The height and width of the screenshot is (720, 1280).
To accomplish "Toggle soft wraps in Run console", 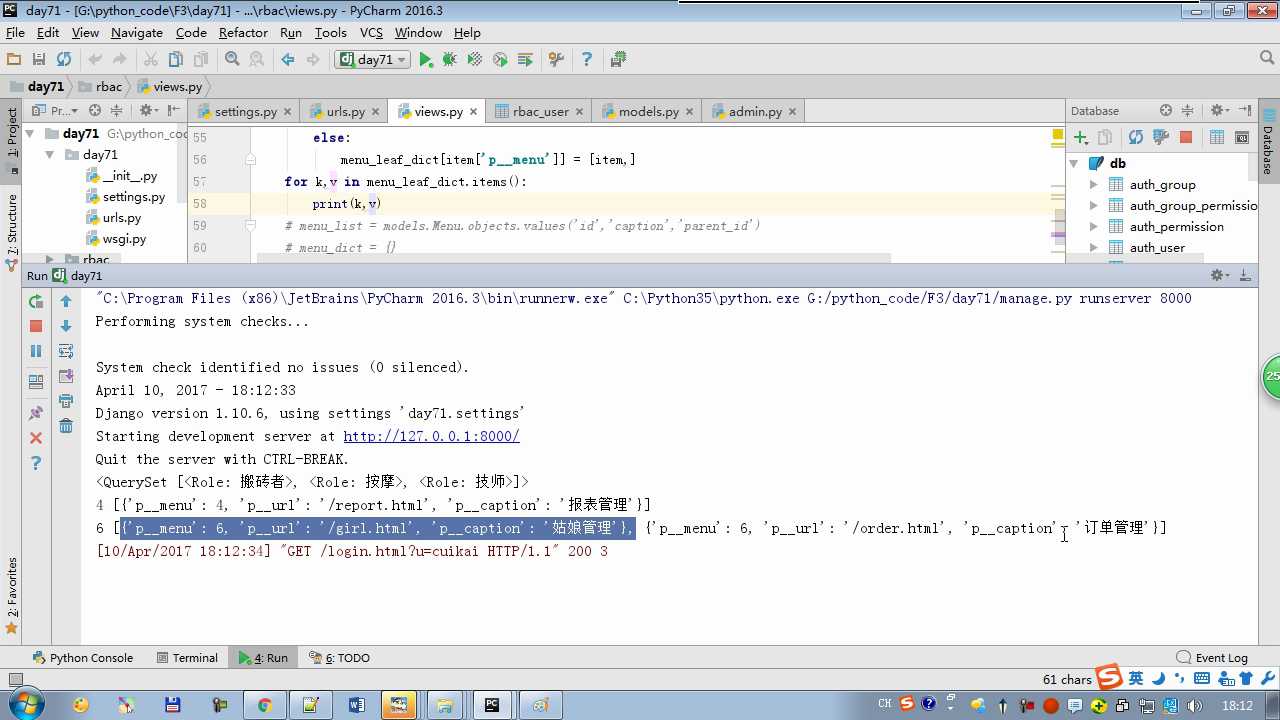I will coord(66,351).
